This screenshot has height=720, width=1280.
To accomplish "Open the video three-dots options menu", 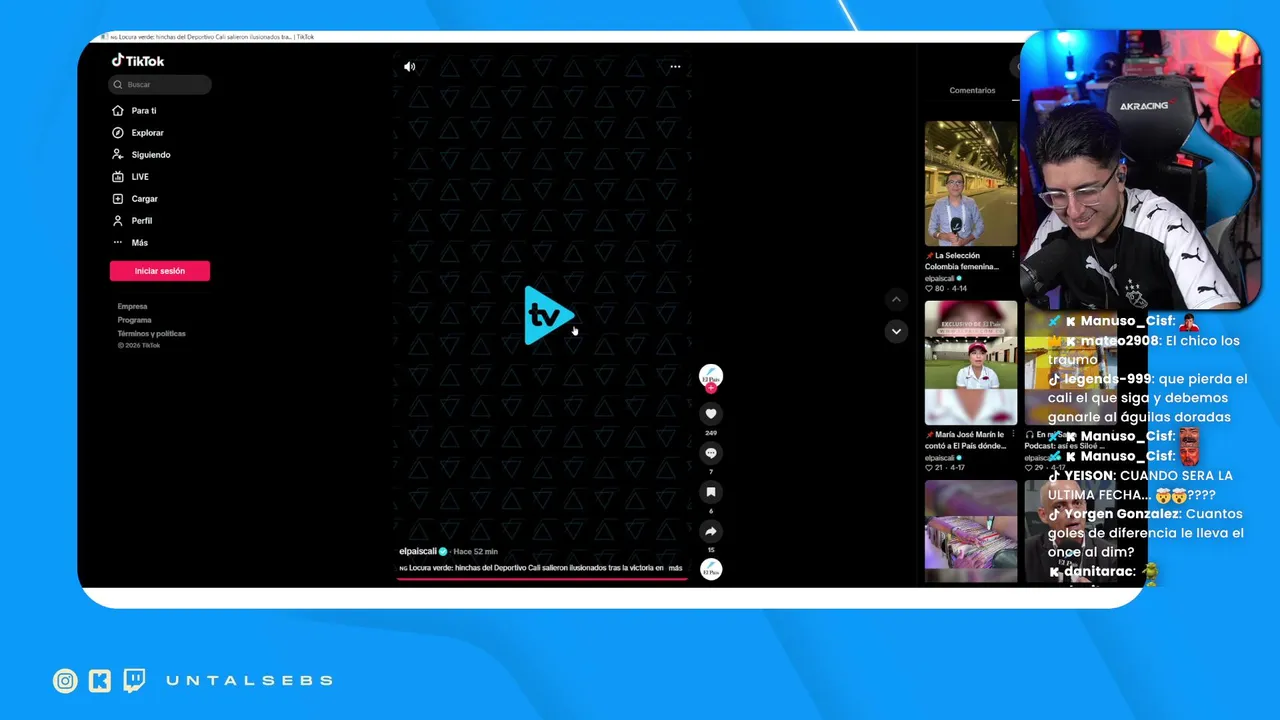I will (x=675, y=67).
